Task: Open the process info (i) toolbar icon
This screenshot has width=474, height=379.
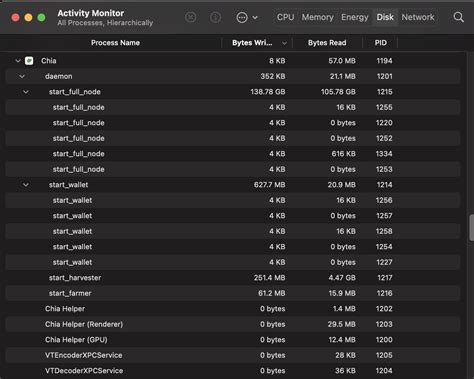Action: pyautogui.click(x=215, y=17)
